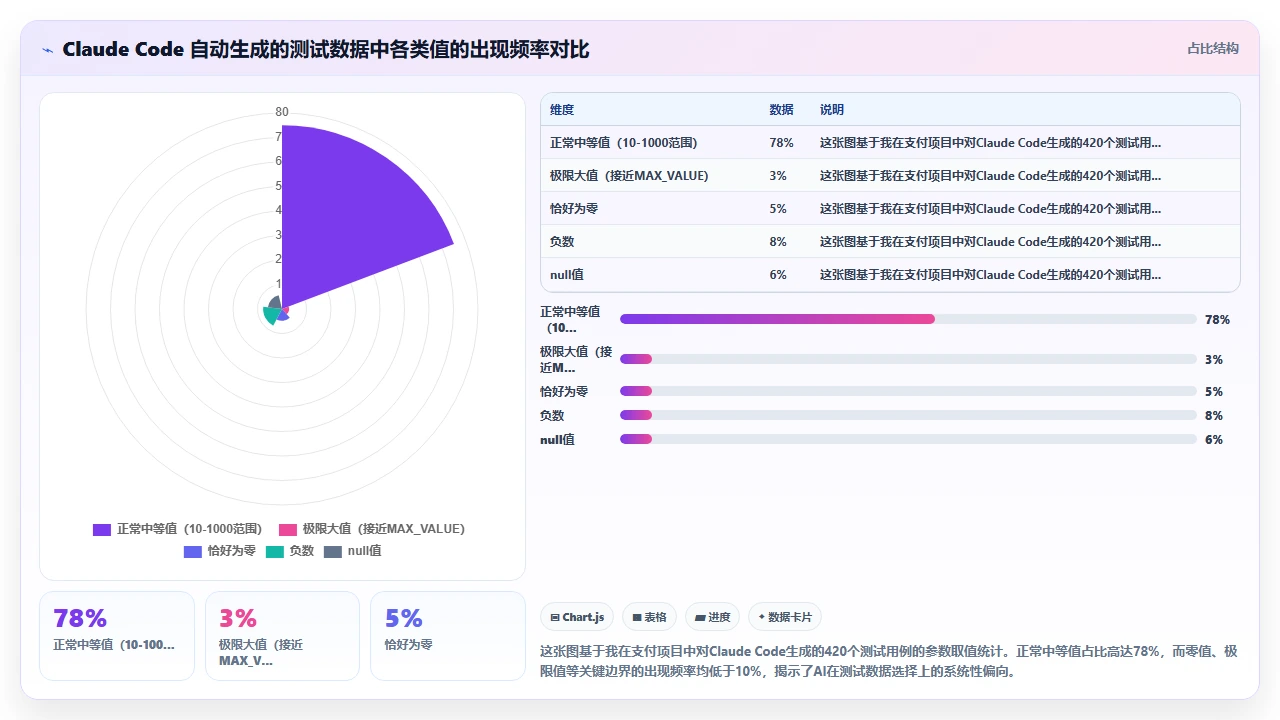Click the 78% value in the table

pyautogui.click(x=781, y=143)
